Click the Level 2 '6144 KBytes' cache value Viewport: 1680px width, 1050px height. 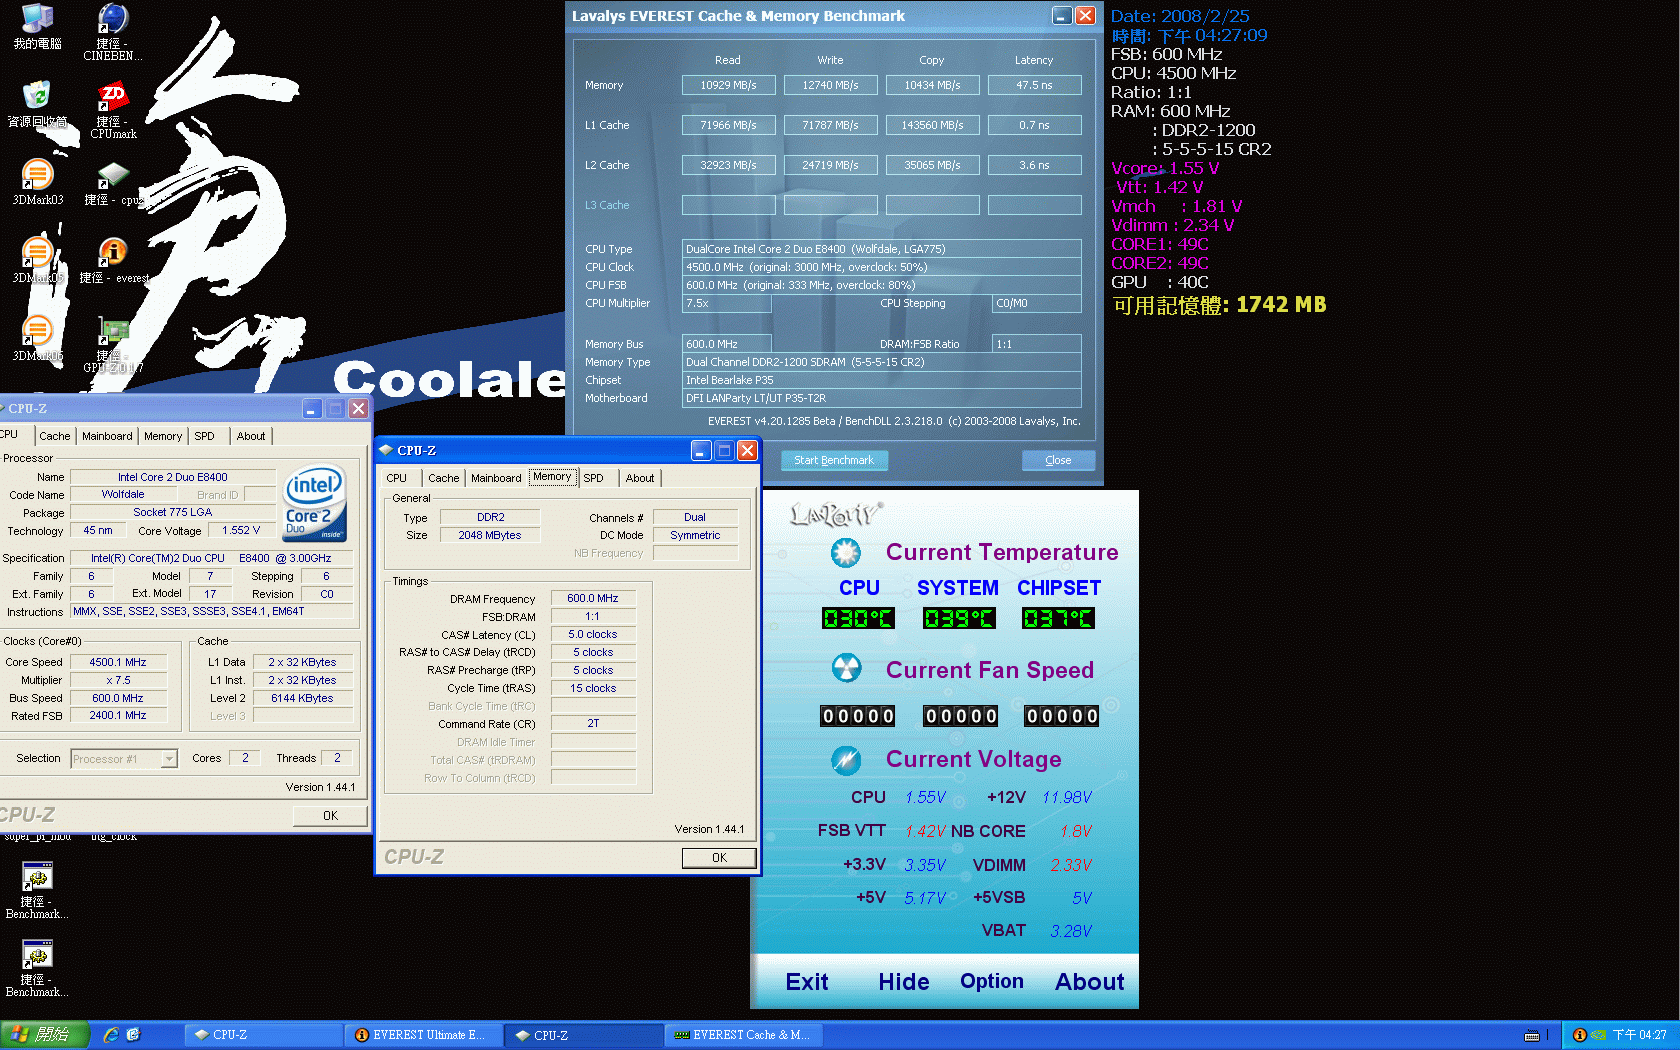[302, 698]
